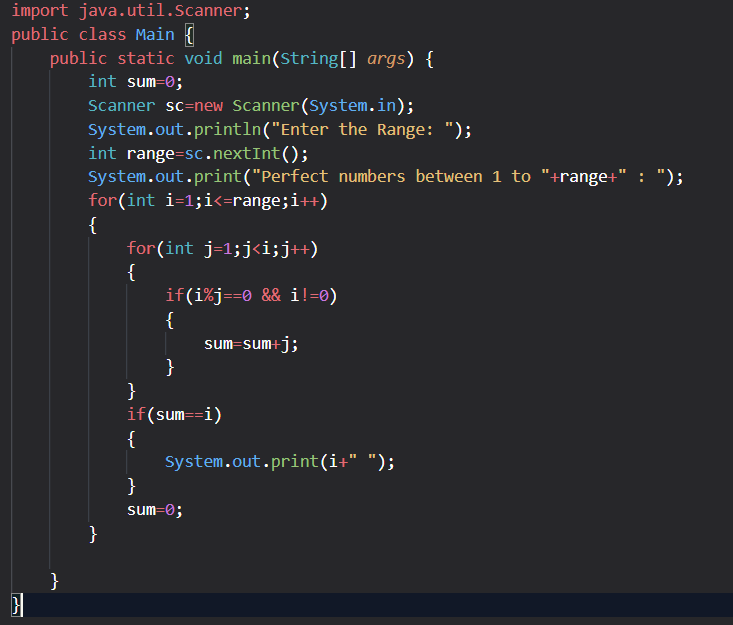733x625 pixels.
Task: Click the opening brace below "if(sum==i)"
Action: coord(131,439)
